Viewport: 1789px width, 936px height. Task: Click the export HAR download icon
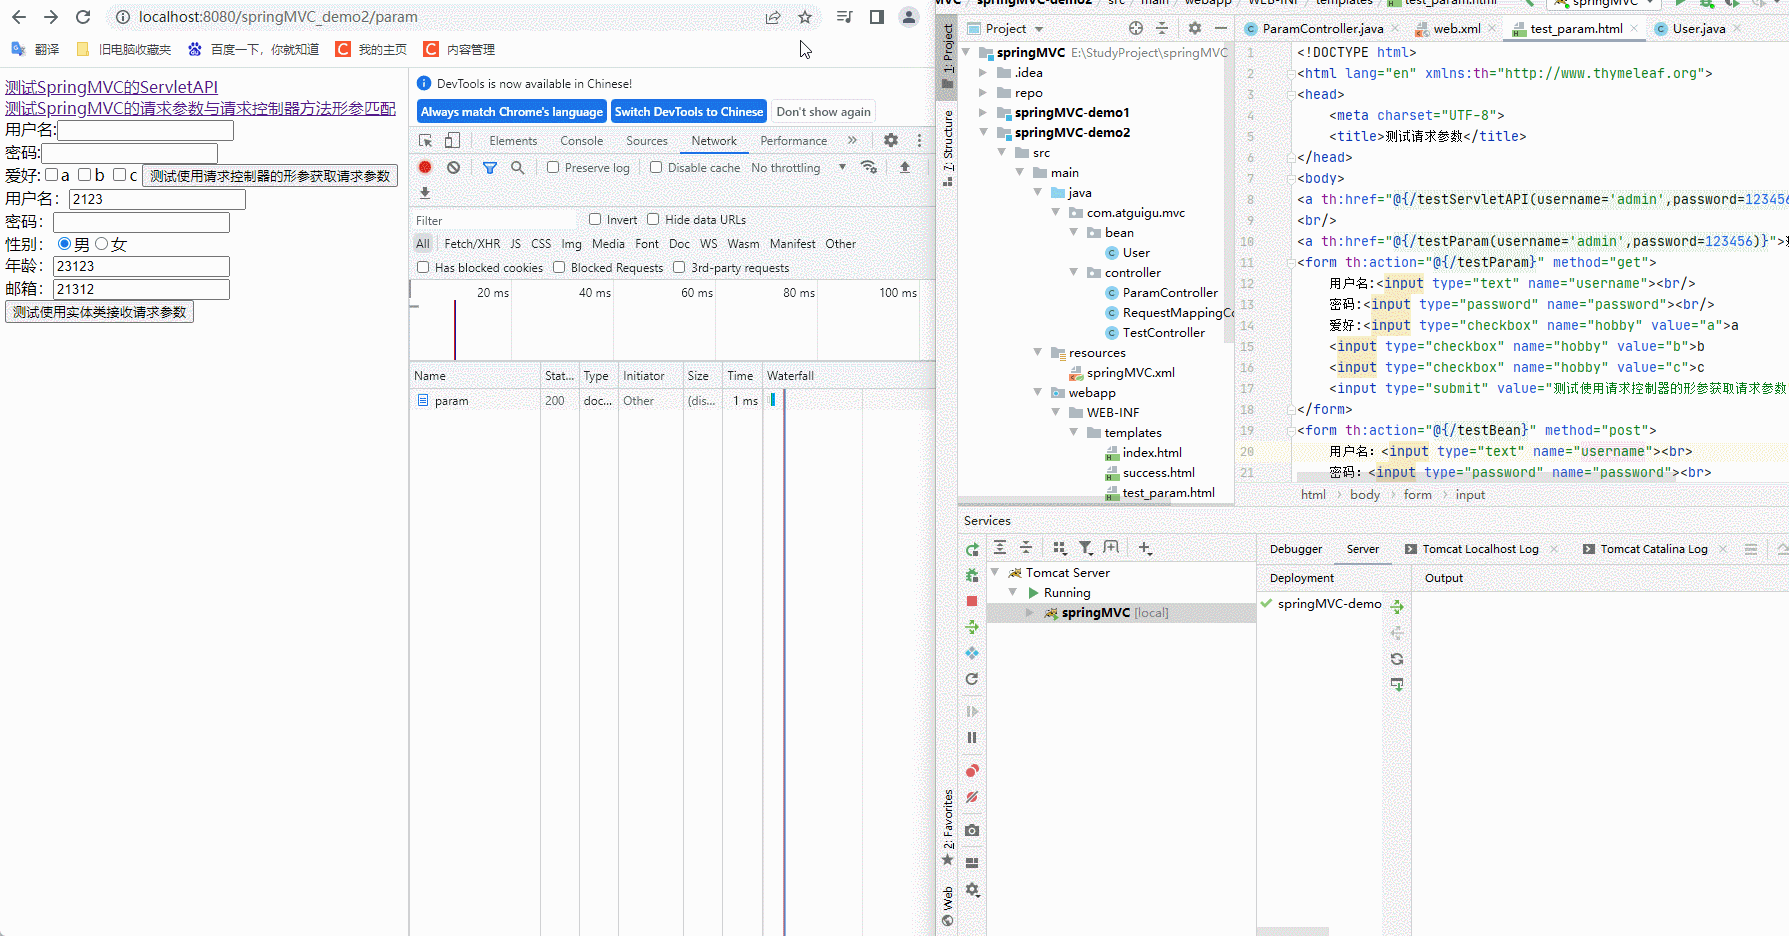[425, 193]
